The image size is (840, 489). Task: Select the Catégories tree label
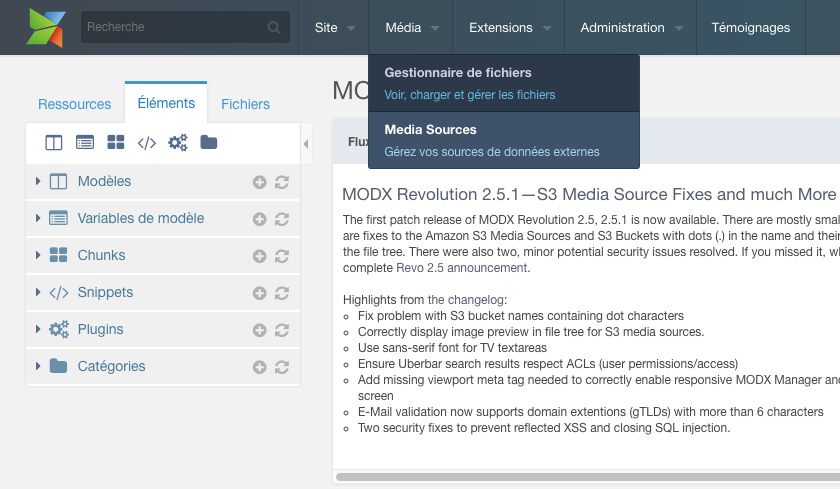(111, 366)
